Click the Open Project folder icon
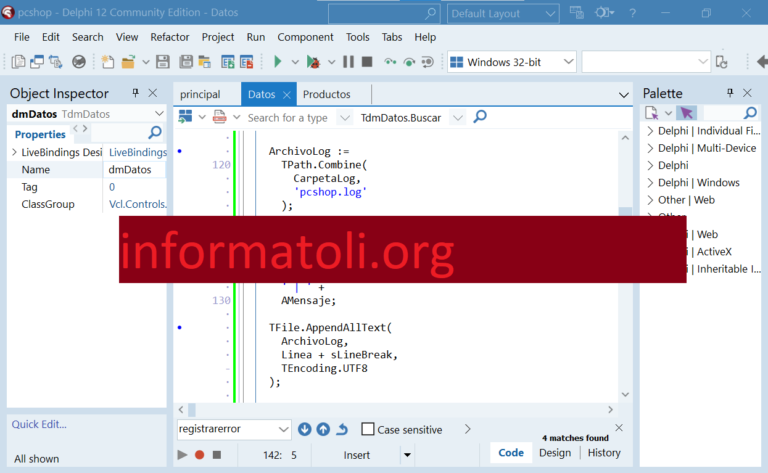768x473 pixels. coord(204,62)
